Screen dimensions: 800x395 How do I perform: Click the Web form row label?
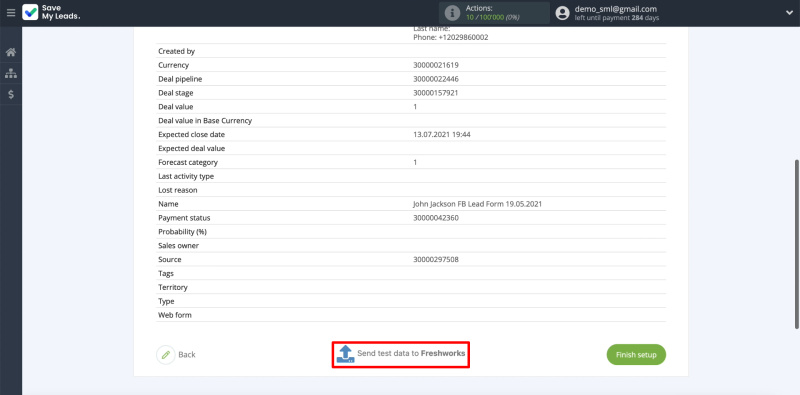174,315
